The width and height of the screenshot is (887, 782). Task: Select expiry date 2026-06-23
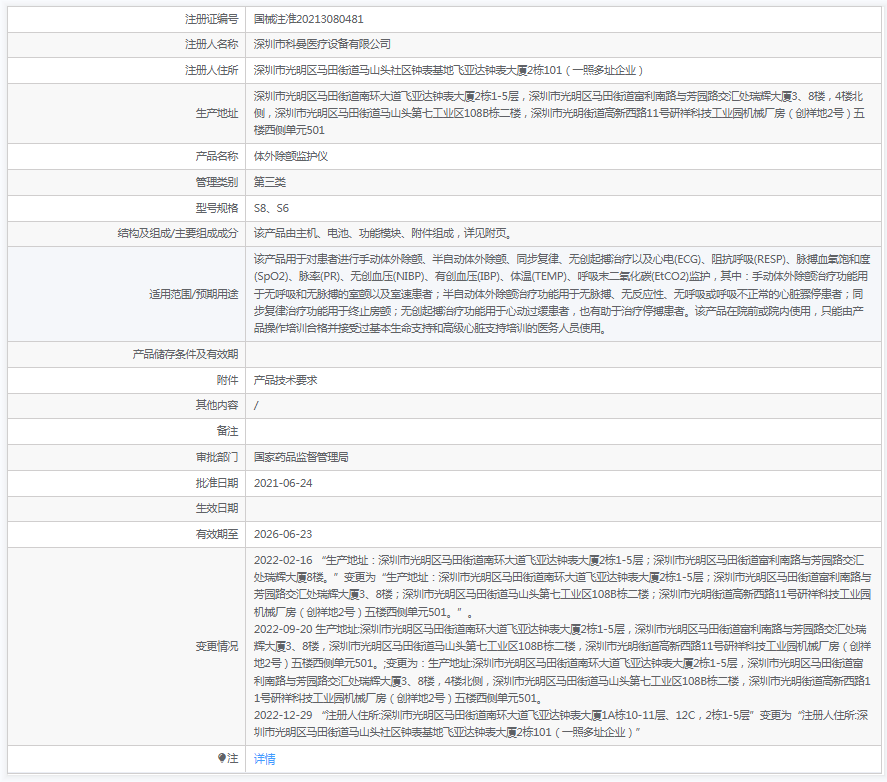click(x=283, y=534)
